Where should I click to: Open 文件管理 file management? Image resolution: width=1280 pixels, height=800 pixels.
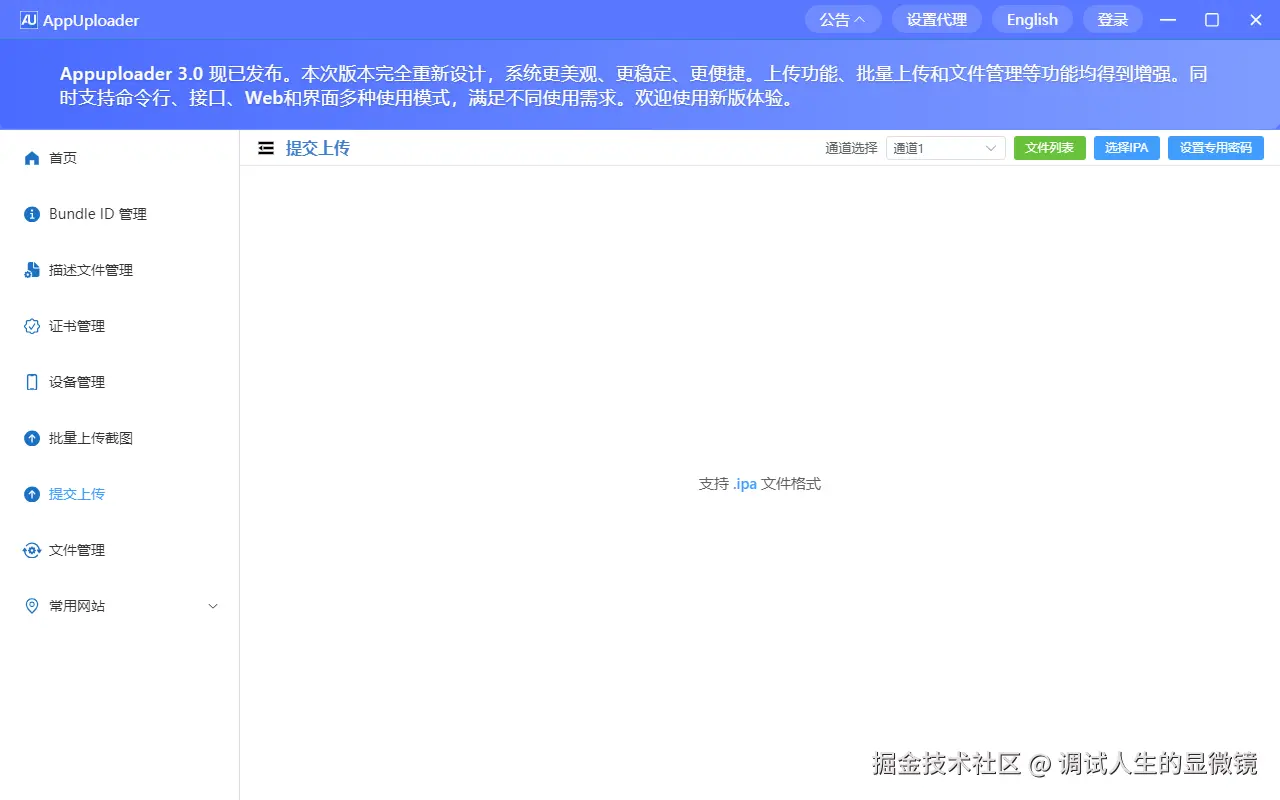31,549
